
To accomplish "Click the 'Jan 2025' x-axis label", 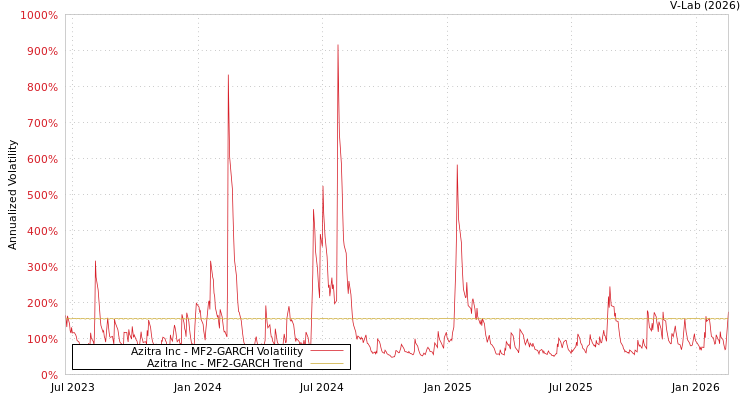I will click(448, 388).
